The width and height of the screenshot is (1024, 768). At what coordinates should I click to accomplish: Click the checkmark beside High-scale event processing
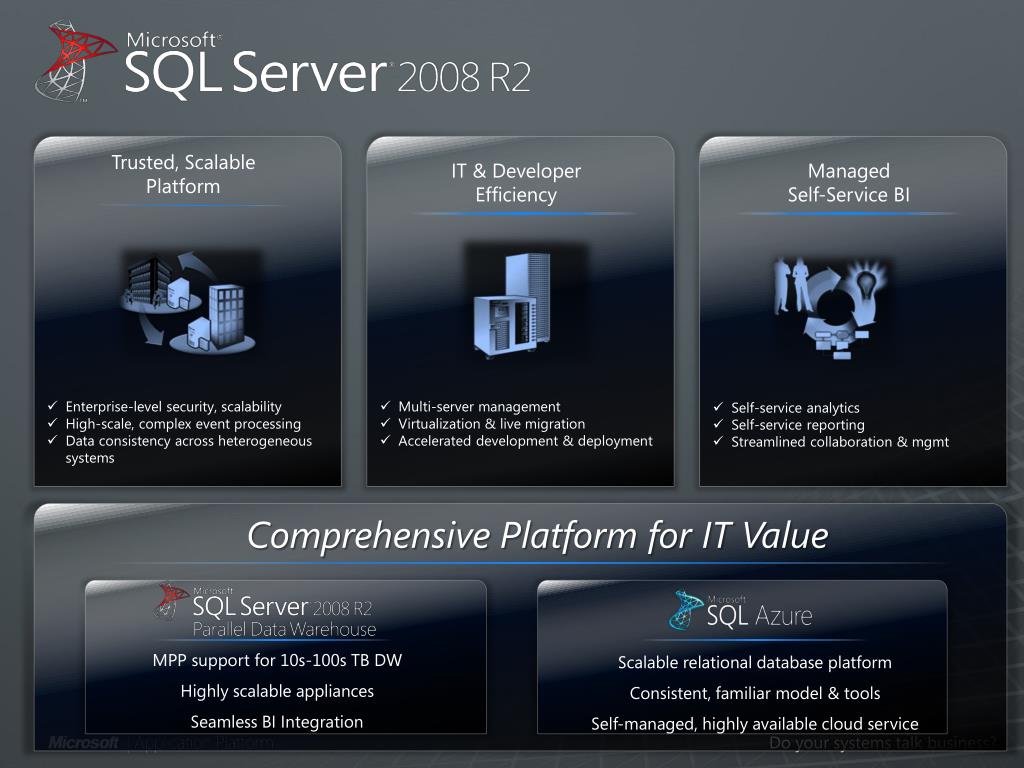52,423
